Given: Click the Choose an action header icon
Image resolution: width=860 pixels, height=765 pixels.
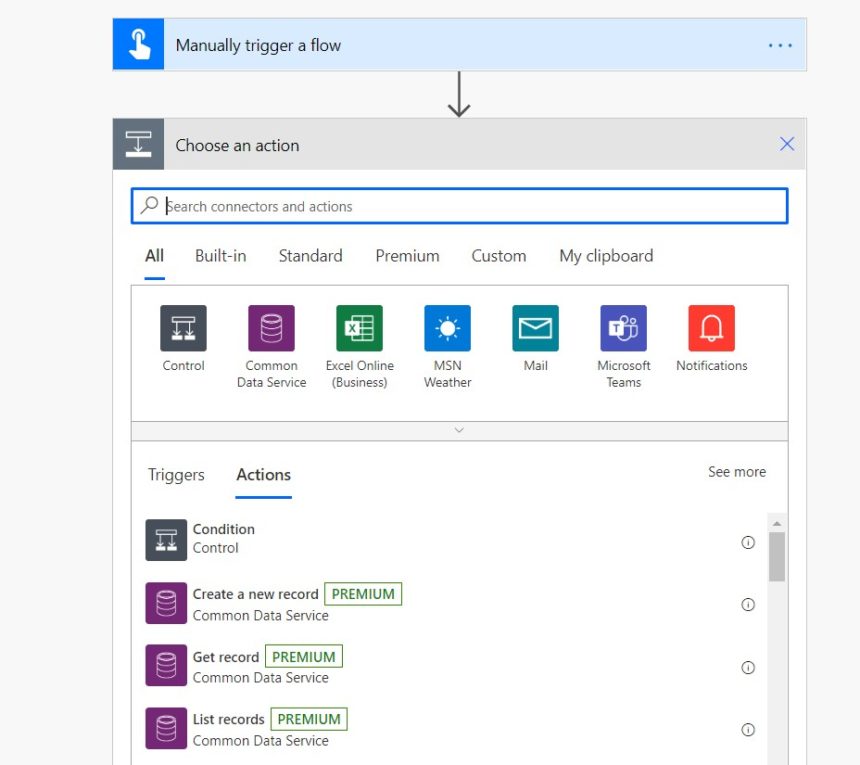Looking at the screenshot, I should (138, 144).
